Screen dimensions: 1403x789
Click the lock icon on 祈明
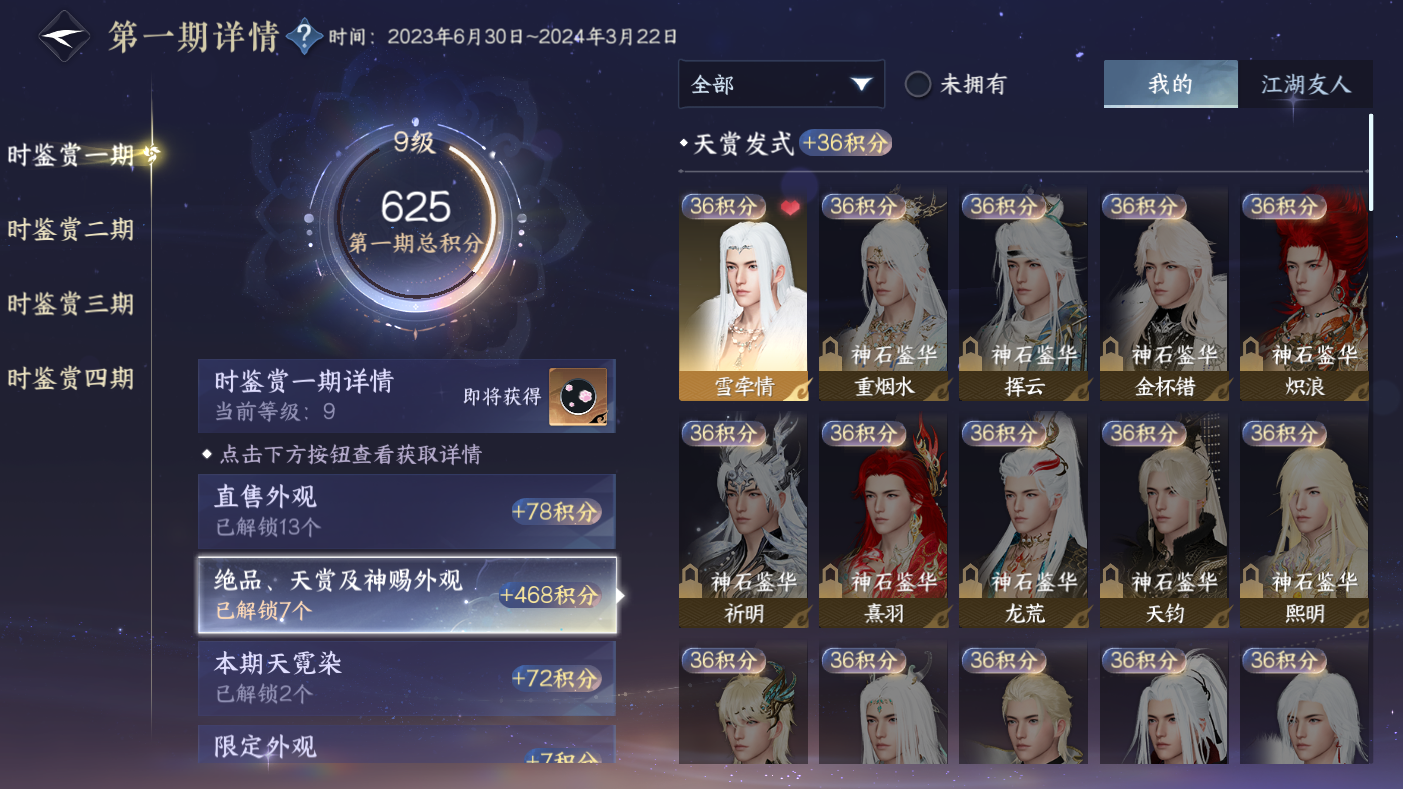691,581
